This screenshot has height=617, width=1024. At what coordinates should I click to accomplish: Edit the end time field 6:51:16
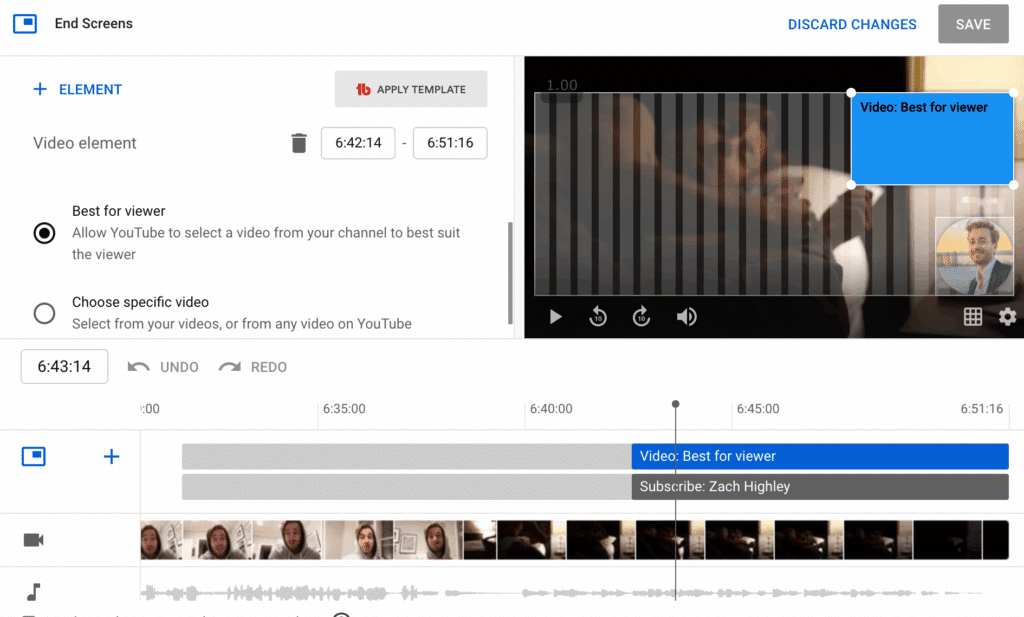click(x=450, y=143)
